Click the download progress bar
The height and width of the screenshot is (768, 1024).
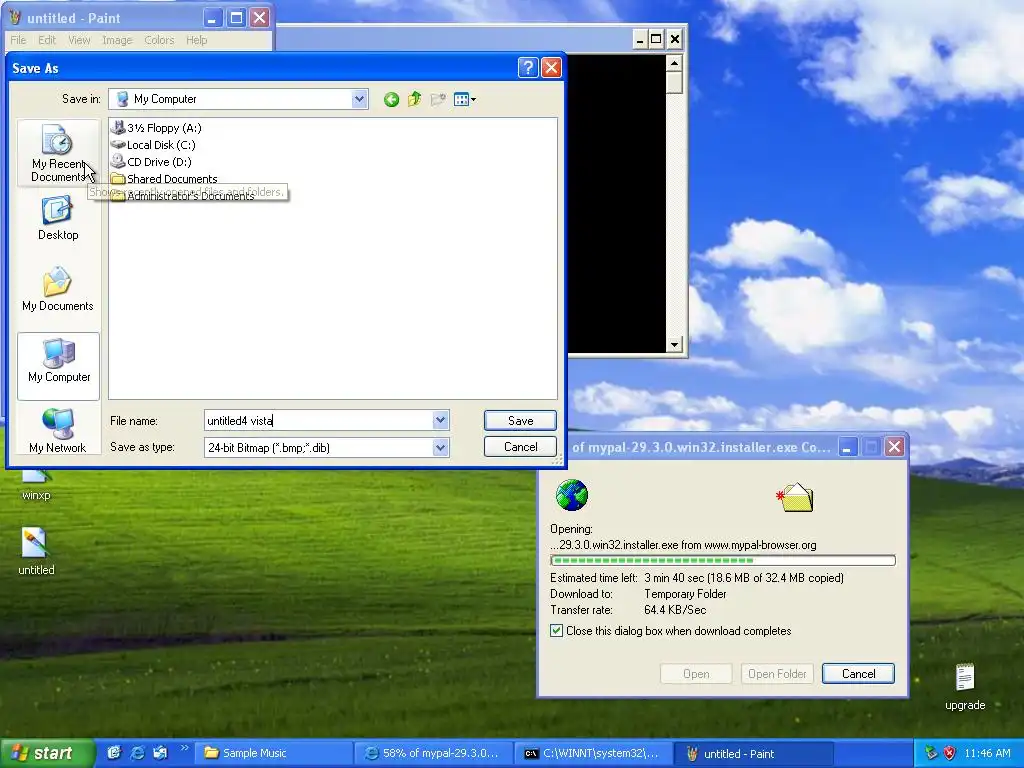pyautogui.click(x=723, y=560)
